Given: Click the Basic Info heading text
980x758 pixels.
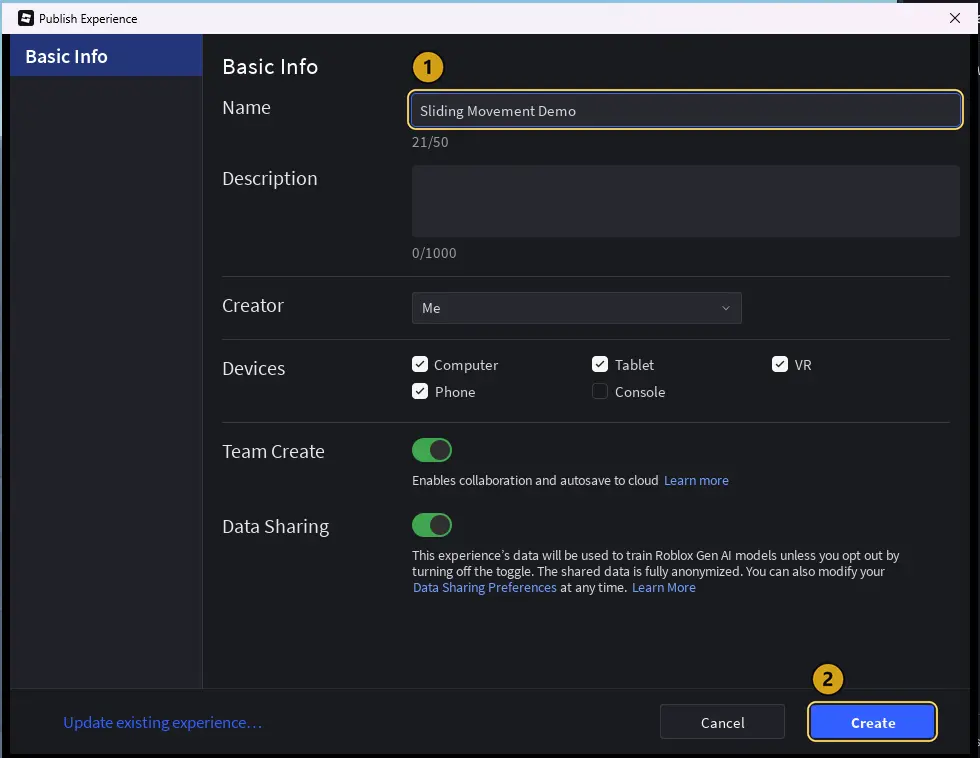Looking at the screenshot, I should pos(270,67).
